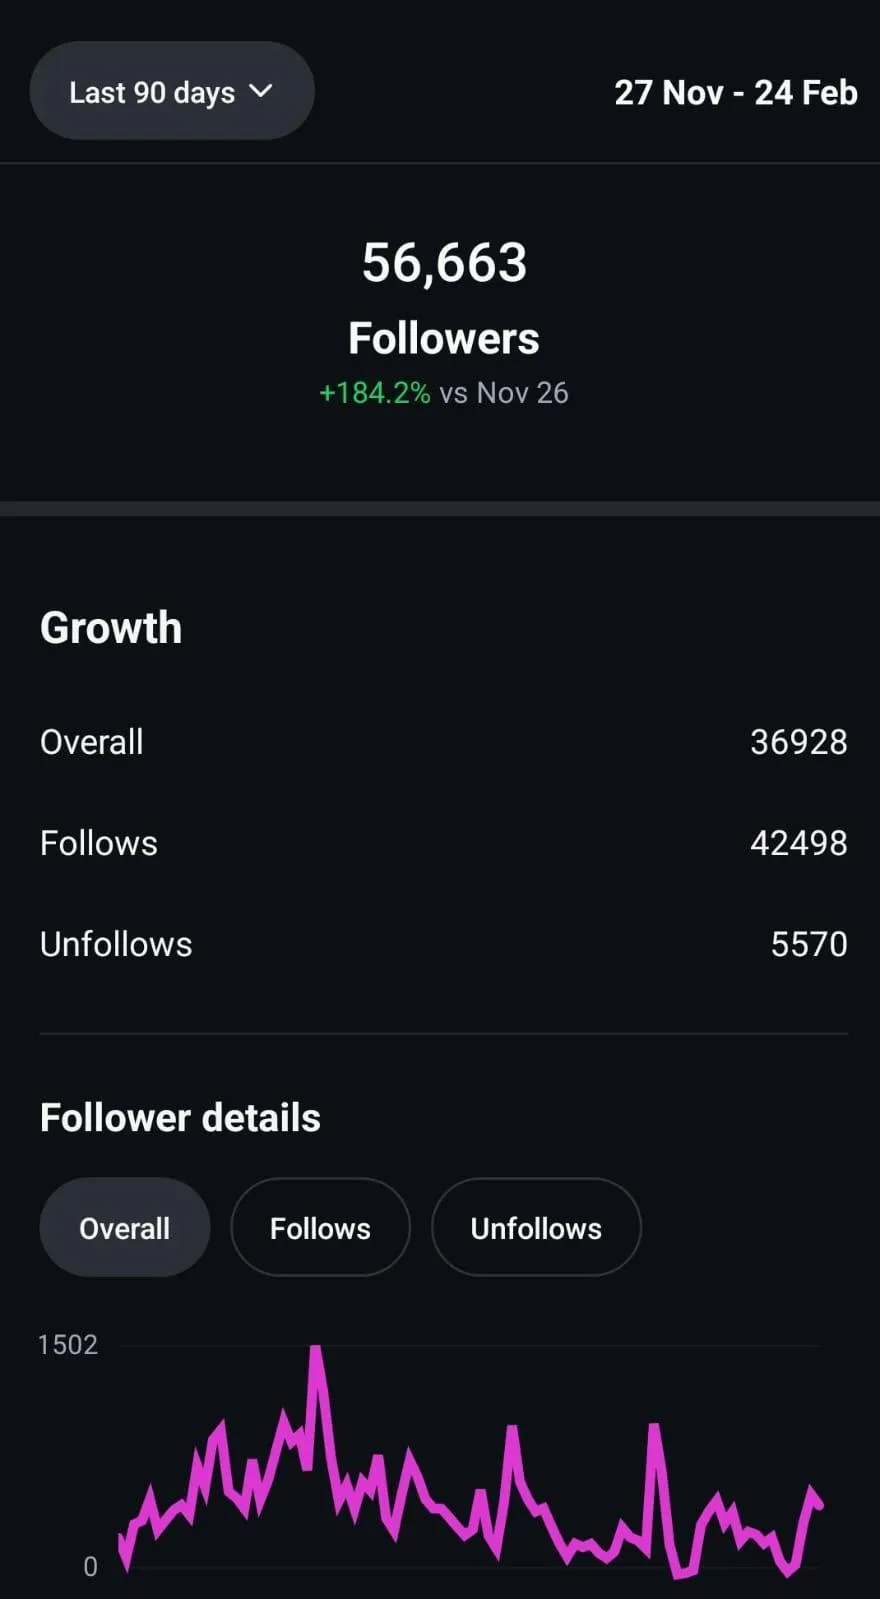Switch to the Unfollows chip

click(x=536, y=1227)
